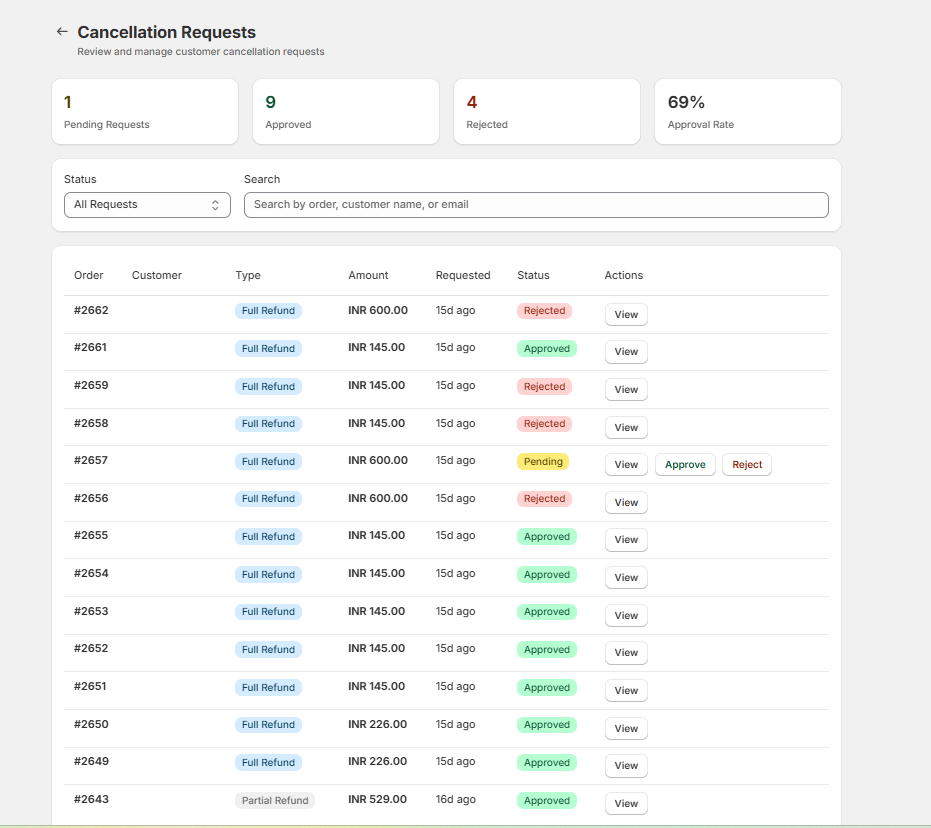Click the stepper arrows on the Status selector
931x828 pixels.
click(215, 204)
